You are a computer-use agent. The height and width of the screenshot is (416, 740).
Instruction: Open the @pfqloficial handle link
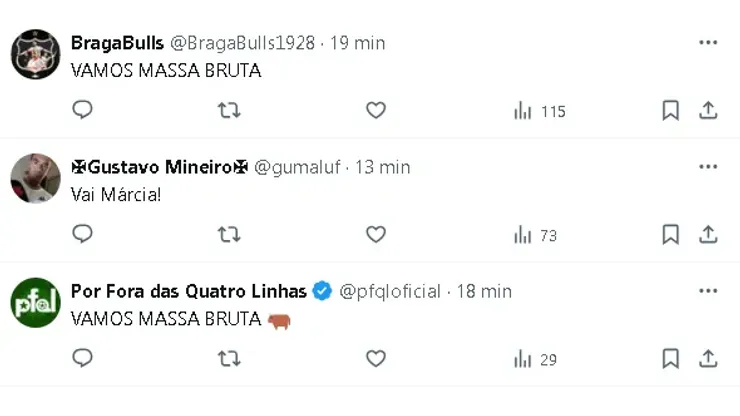point(390,291)
